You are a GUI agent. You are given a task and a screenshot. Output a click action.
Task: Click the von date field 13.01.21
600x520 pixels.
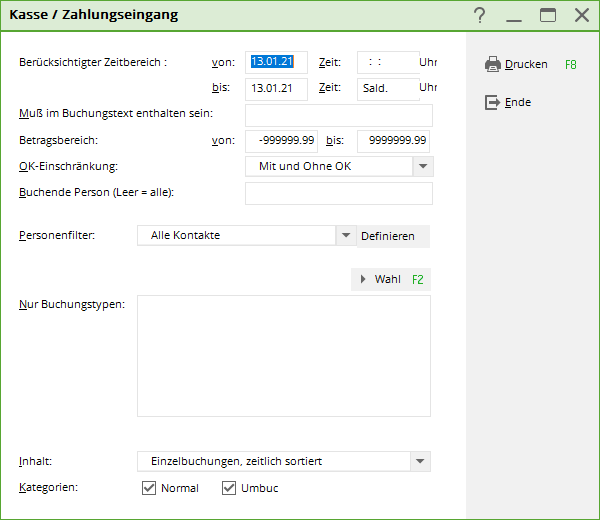tap(276, 62)
